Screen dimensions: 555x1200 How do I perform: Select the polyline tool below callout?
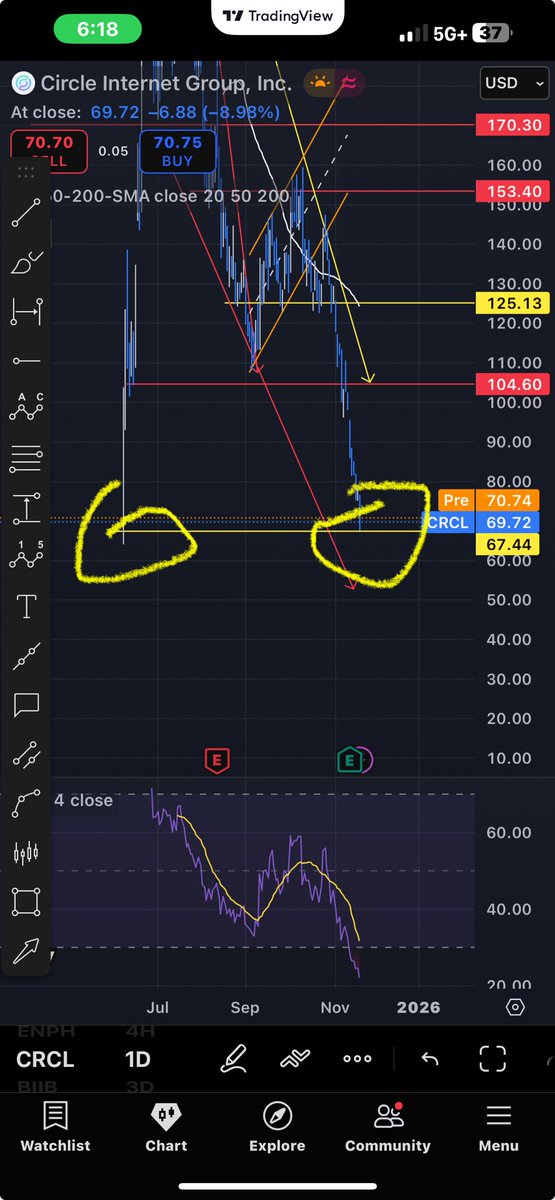(26, 755)
